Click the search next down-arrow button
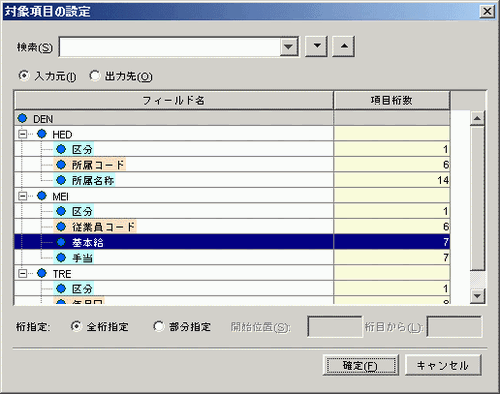Viewport: 500px width, 394px height. click(317, 46)
